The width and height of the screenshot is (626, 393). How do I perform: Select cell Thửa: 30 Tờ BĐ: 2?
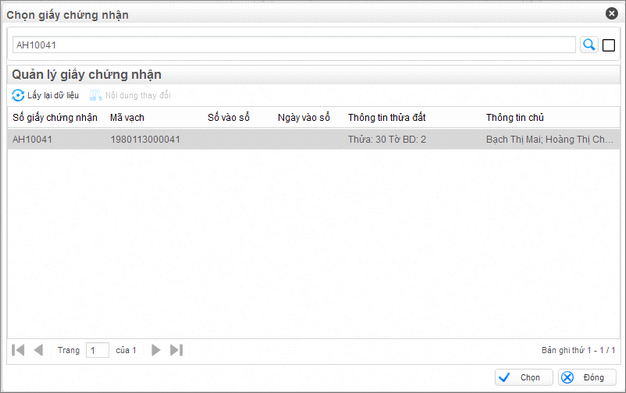[x=387, y=139]
